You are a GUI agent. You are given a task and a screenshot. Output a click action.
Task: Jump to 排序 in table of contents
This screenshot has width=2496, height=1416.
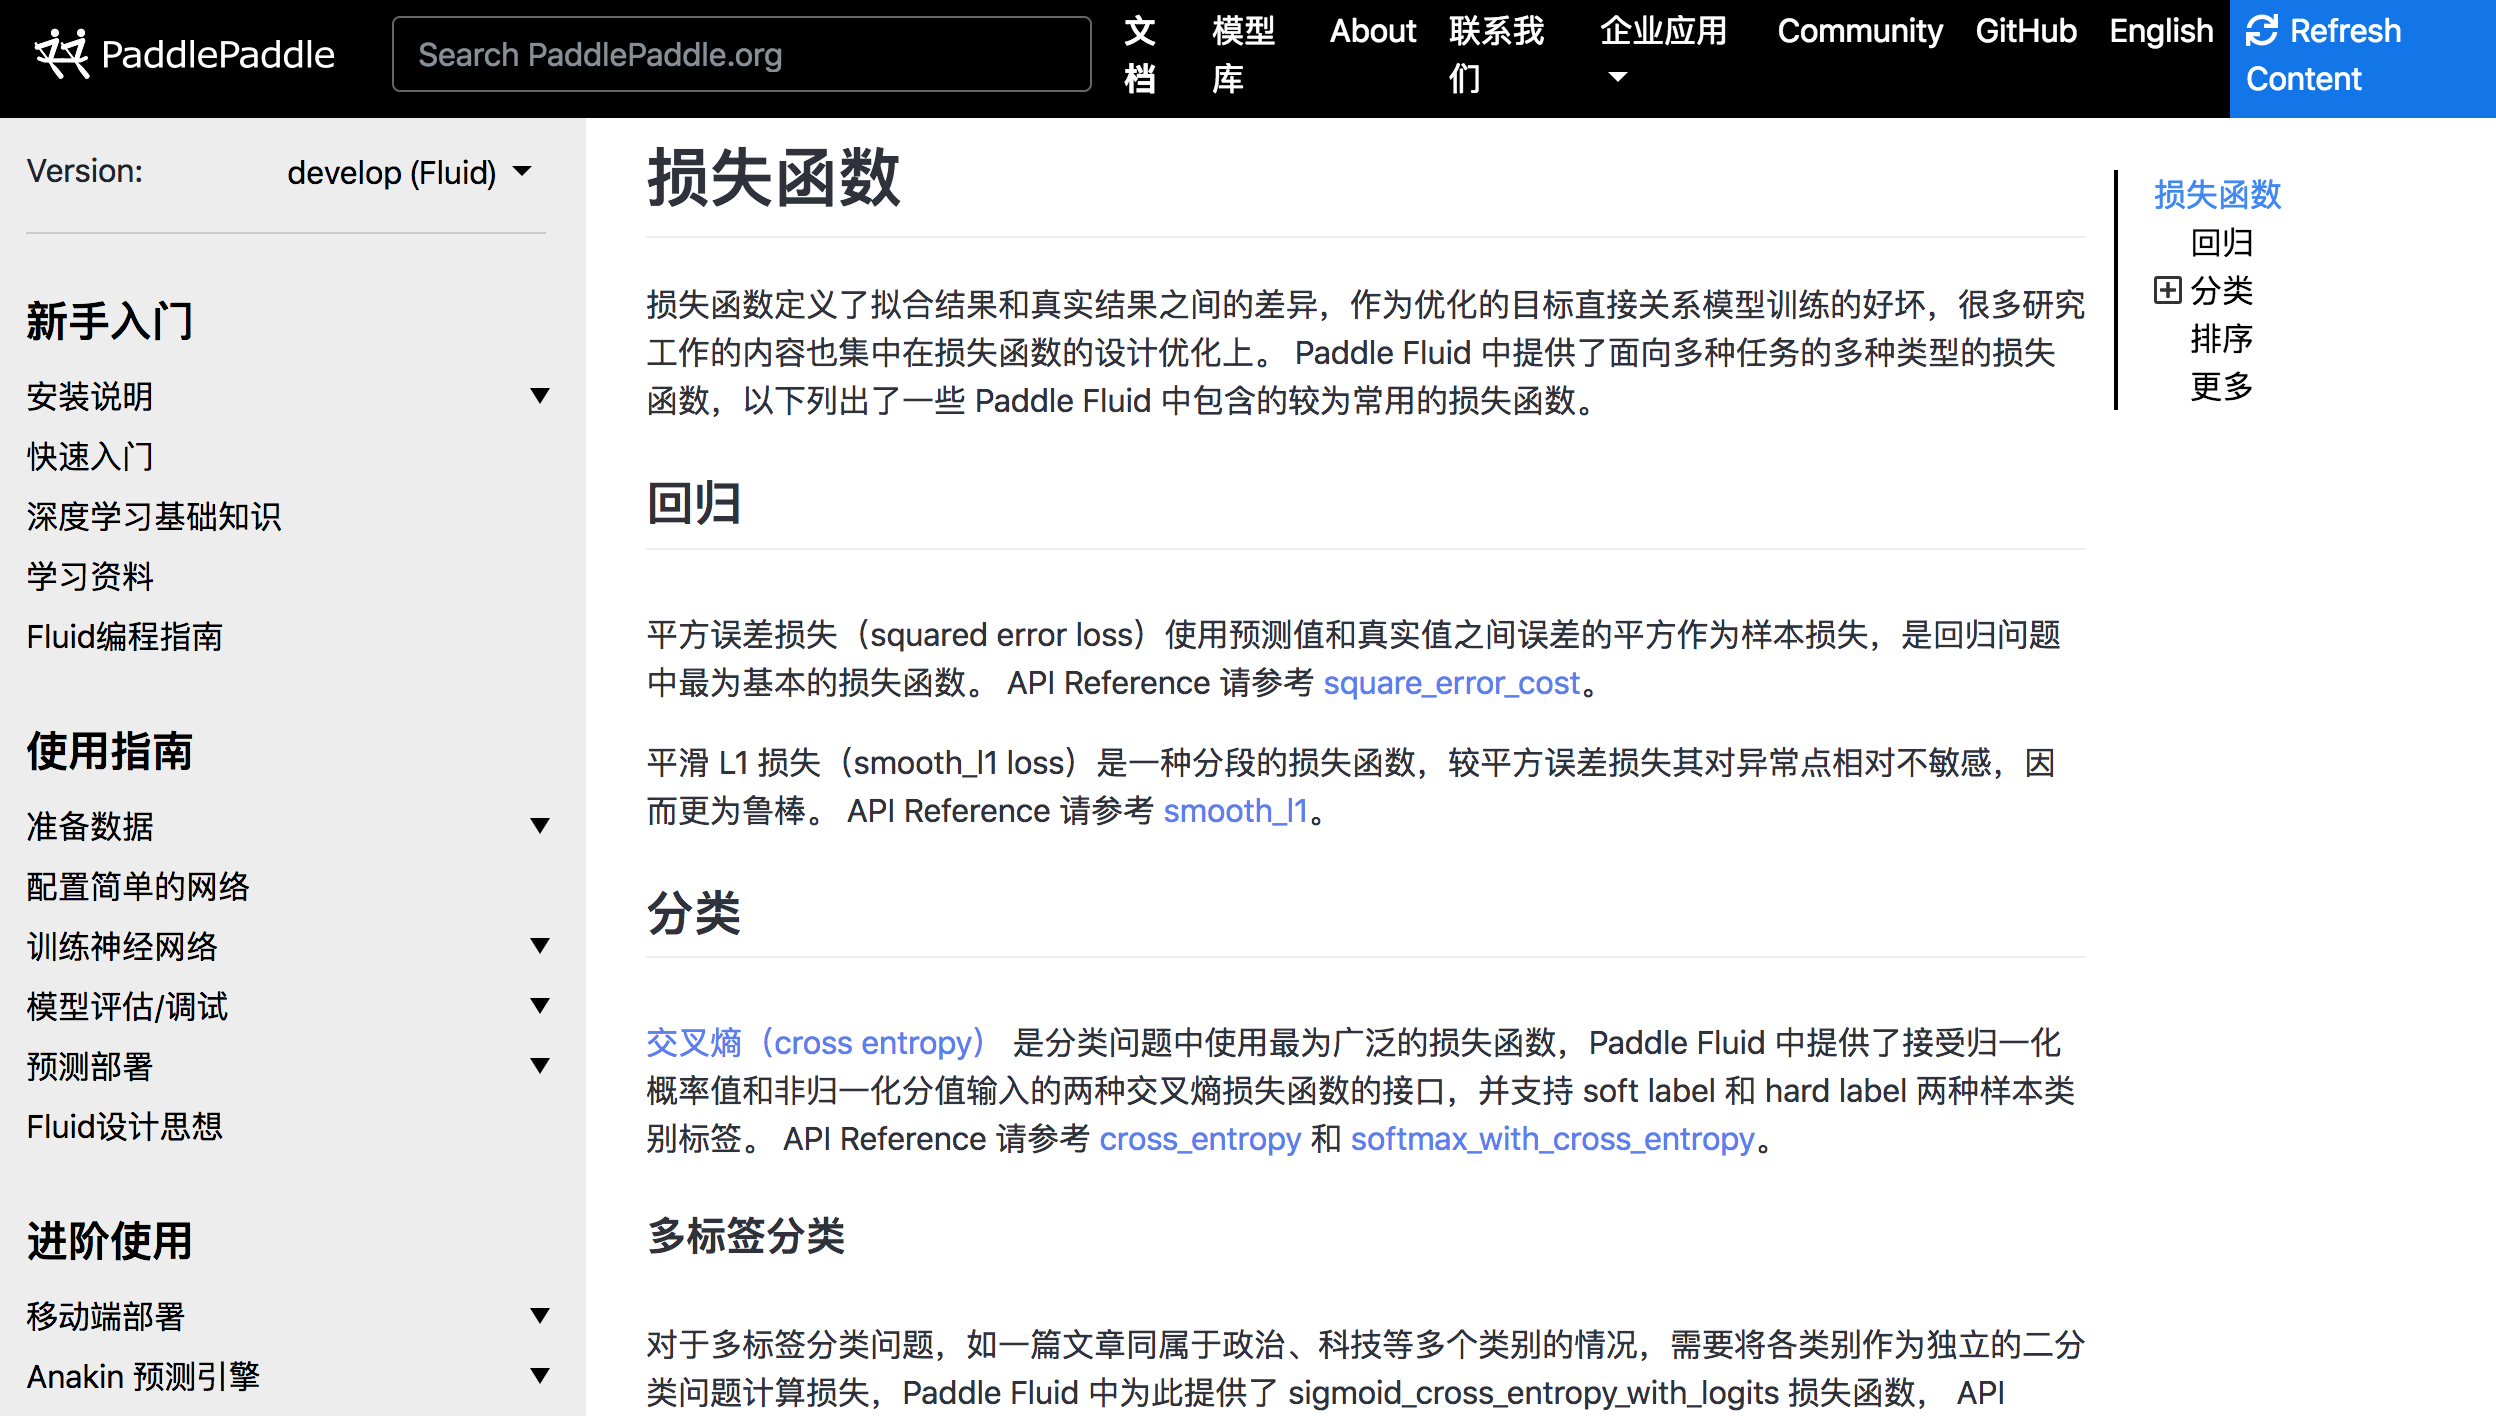pyautogui.click(x=2221, y=339)
